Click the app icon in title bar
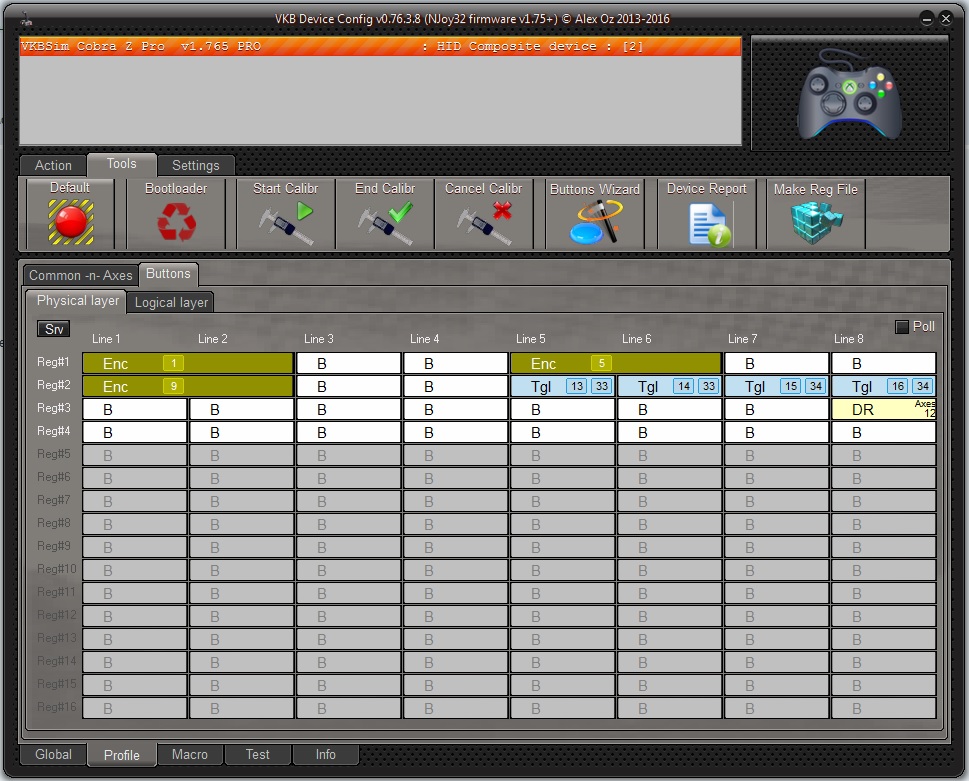The width and height of the screenshot is (969, 781). [x=26, y=20]
